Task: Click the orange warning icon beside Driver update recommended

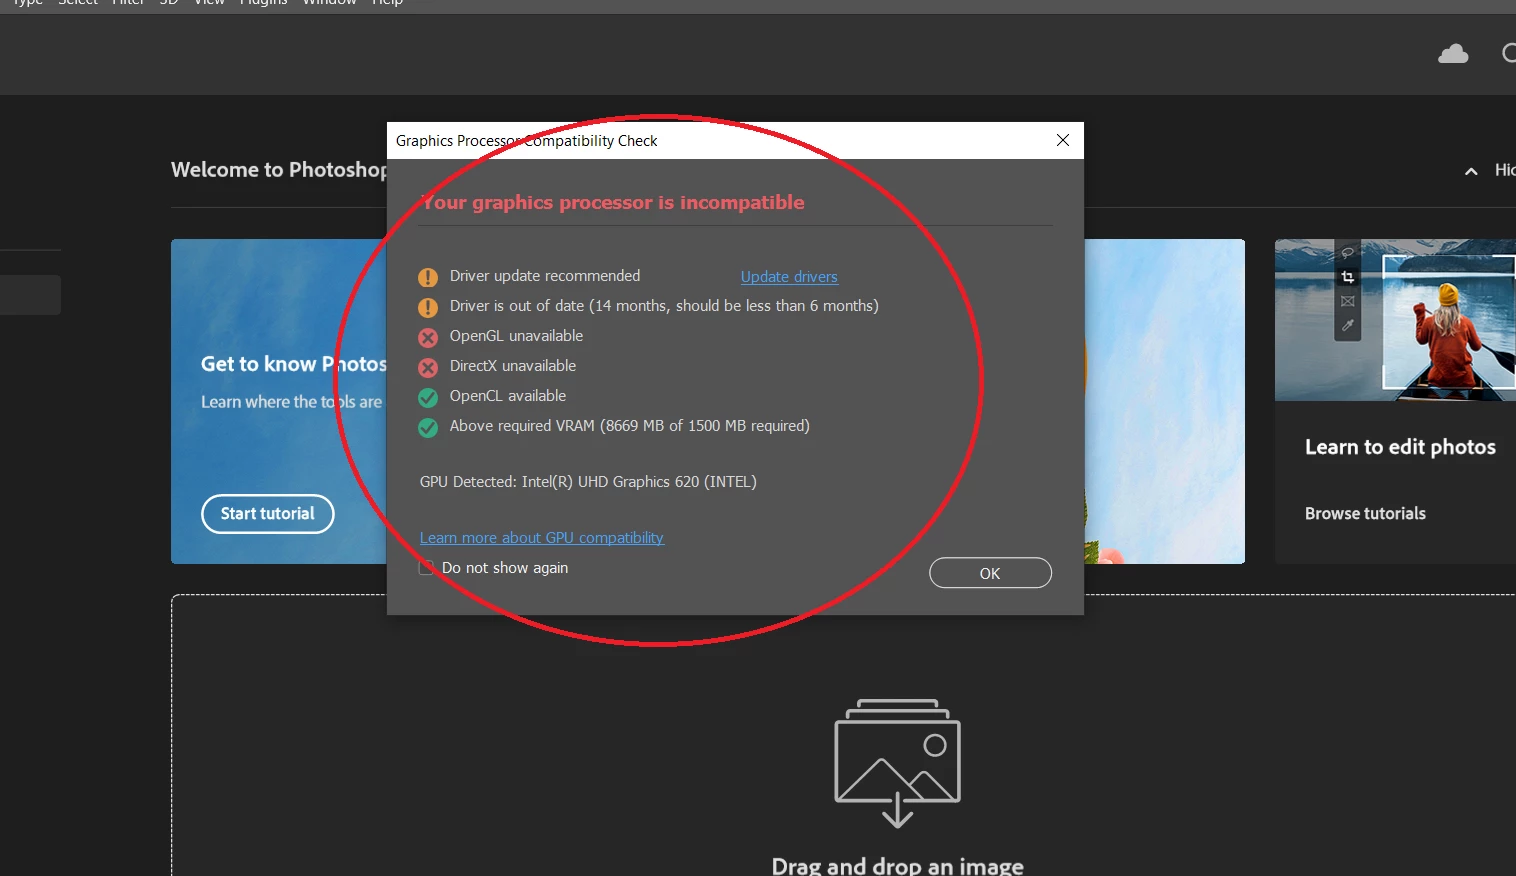Action: click(x=428, y=277)
